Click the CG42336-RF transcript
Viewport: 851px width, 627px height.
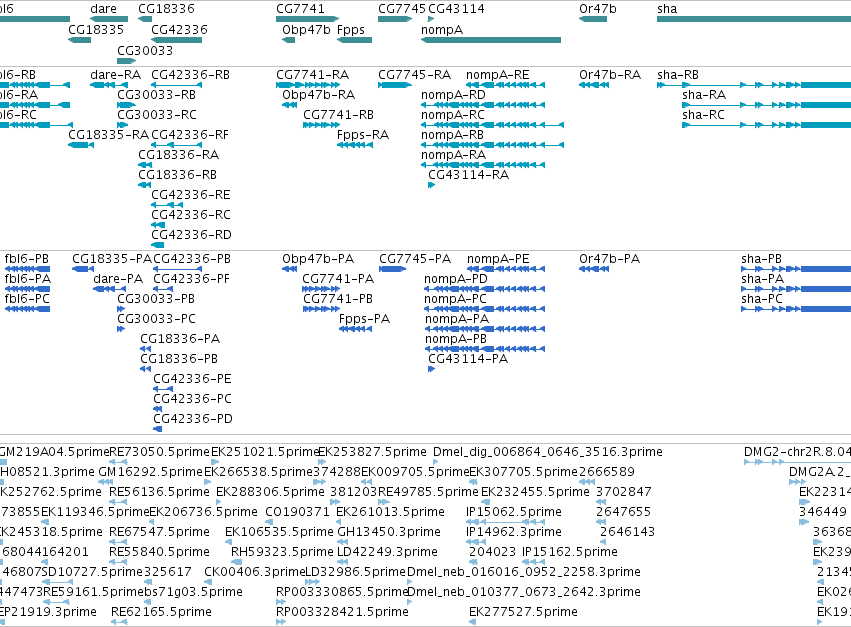pyautogui.click(x=176, y=145)
